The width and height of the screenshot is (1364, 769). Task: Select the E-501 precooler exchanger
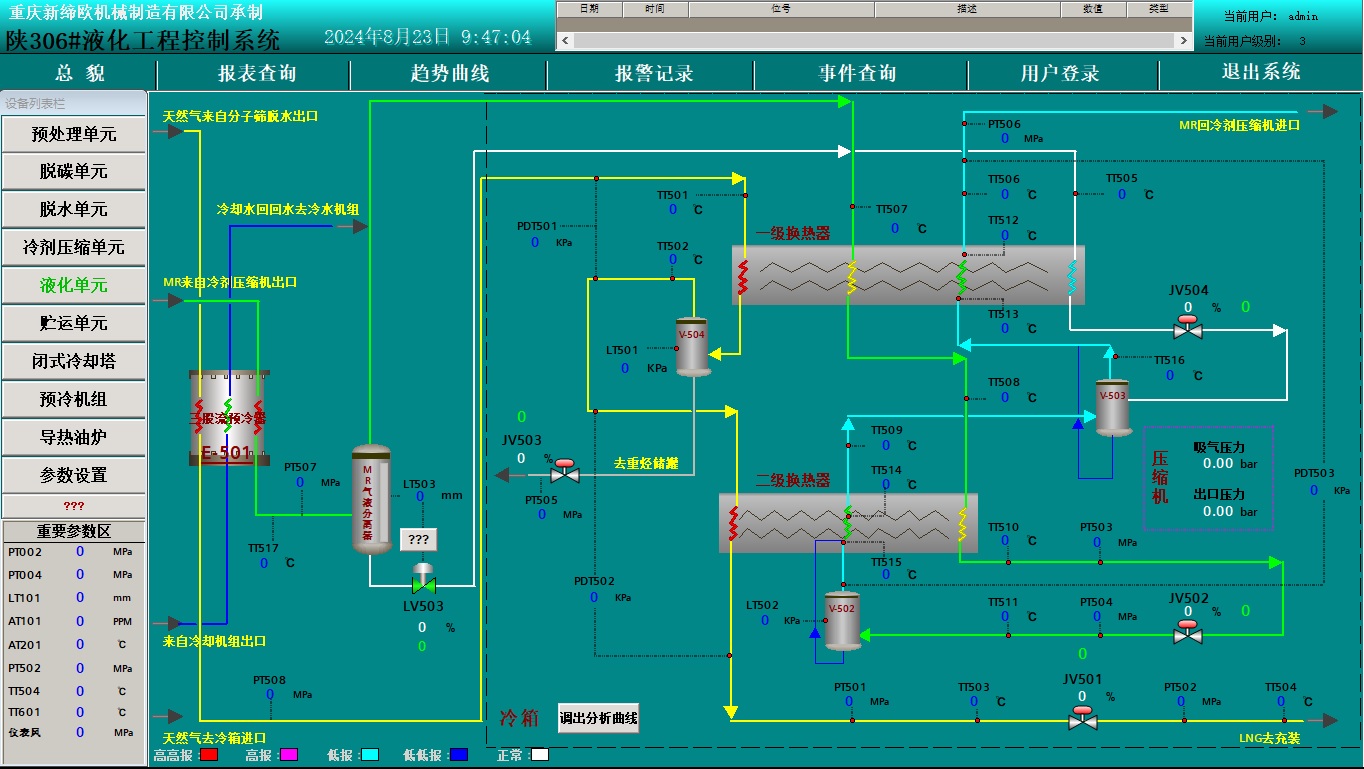tap(229, 417)
